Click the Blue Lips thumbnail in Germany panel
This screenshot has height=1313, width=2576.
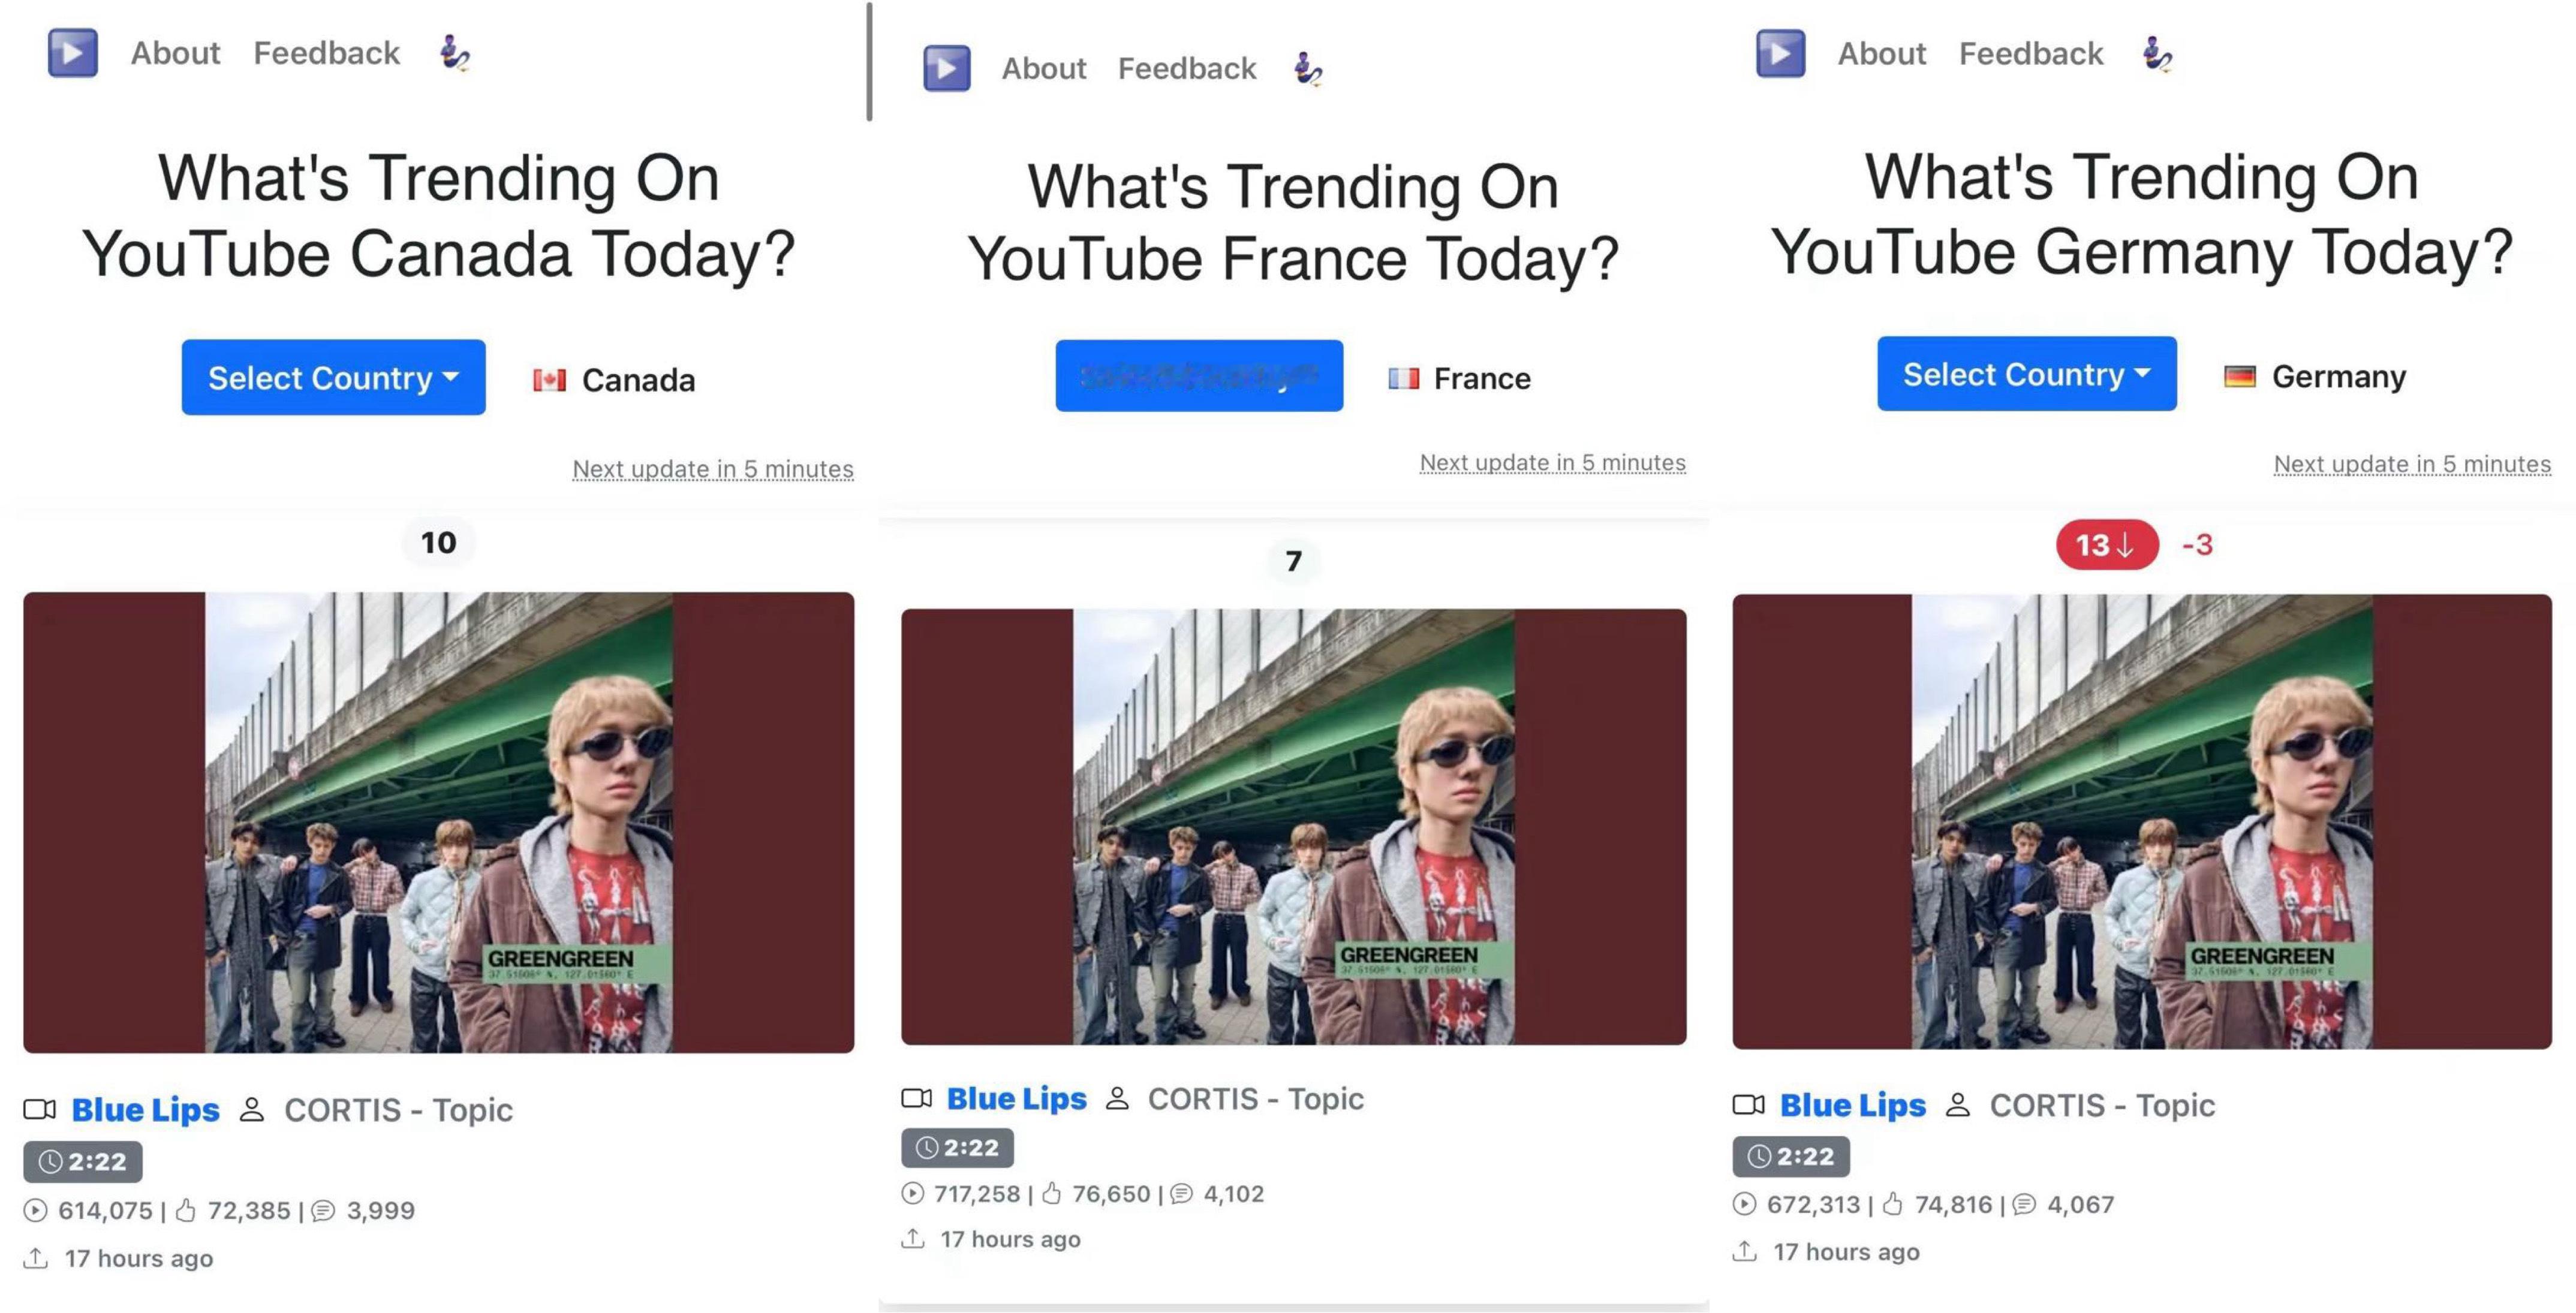(x=2142, y=821)
